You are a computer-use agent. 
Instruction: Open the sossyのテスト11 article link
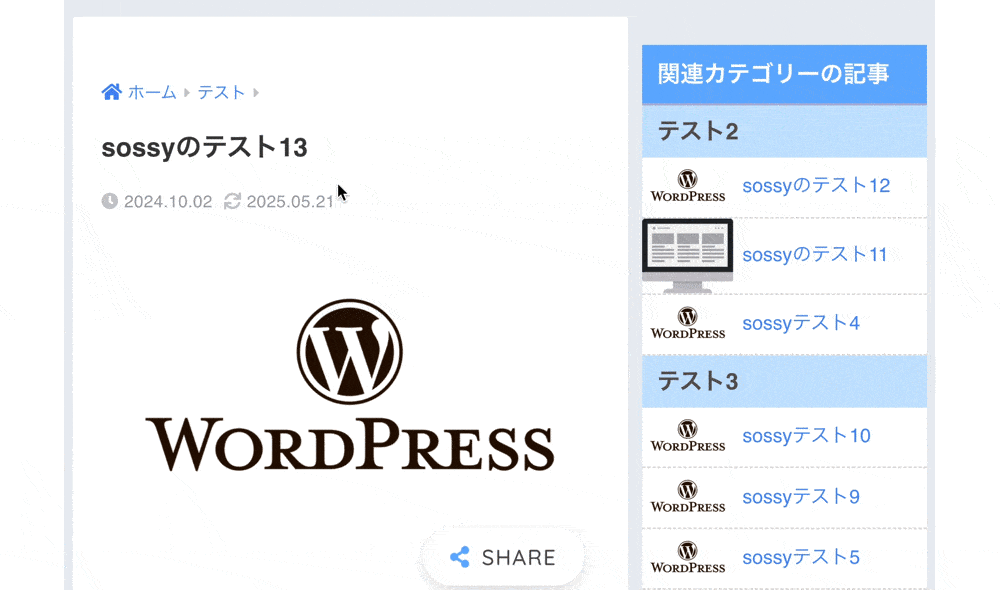814,254
